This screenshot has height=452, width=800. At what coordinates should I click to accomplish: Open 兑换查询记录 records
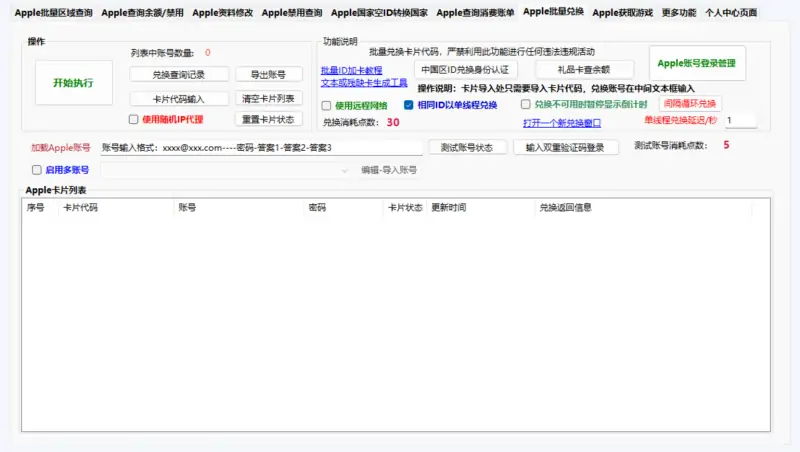click(179, 75)
